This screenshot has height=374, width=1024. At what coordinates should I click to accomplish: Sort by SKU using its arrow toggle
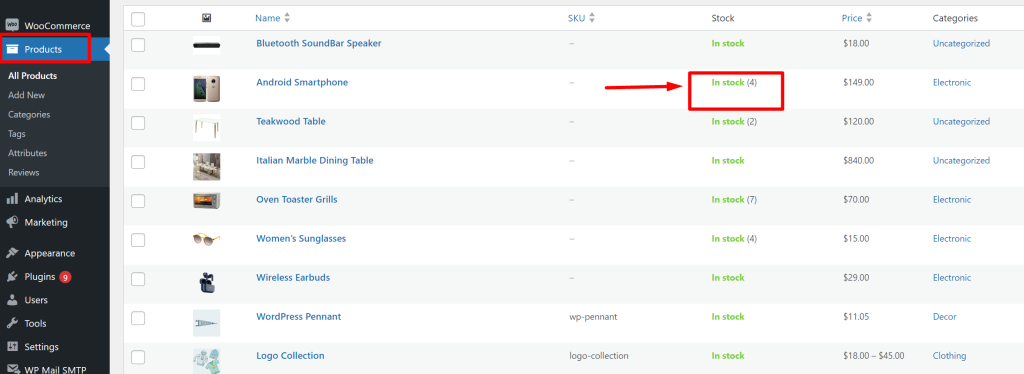(592, 18)
